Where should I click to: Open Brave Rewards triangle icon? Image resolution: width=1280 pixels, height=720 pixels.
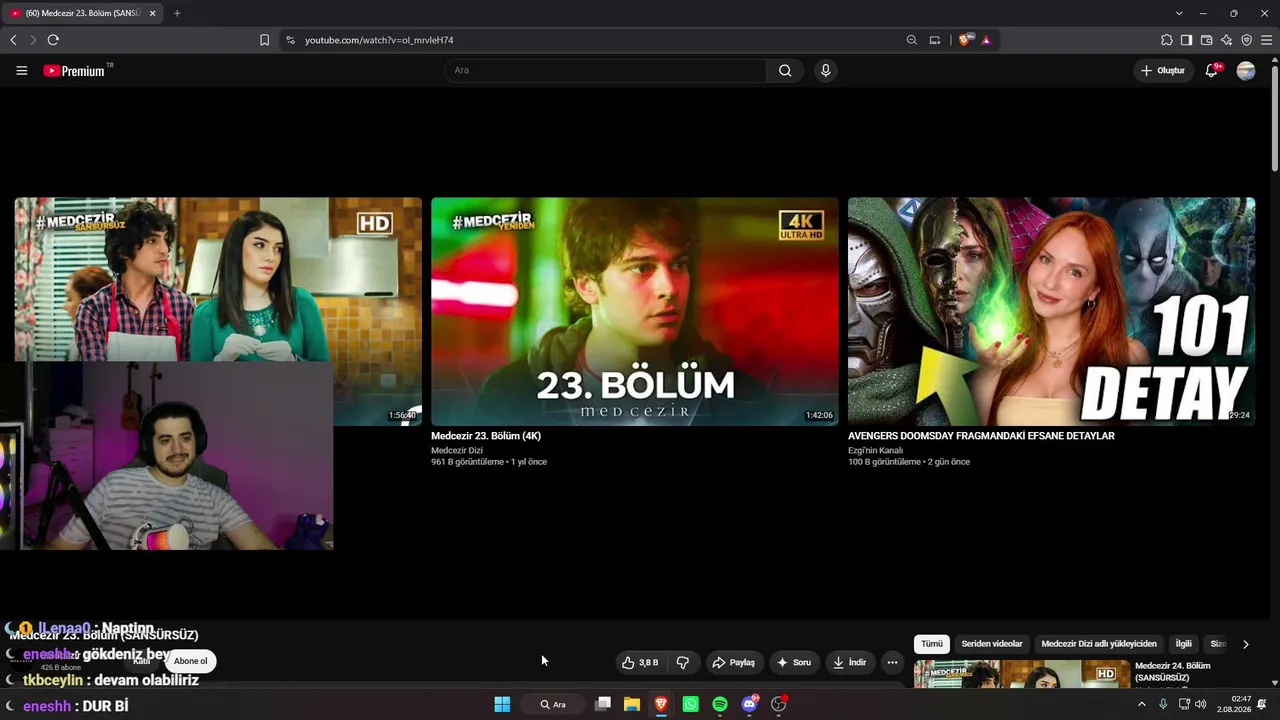point(986,40)
